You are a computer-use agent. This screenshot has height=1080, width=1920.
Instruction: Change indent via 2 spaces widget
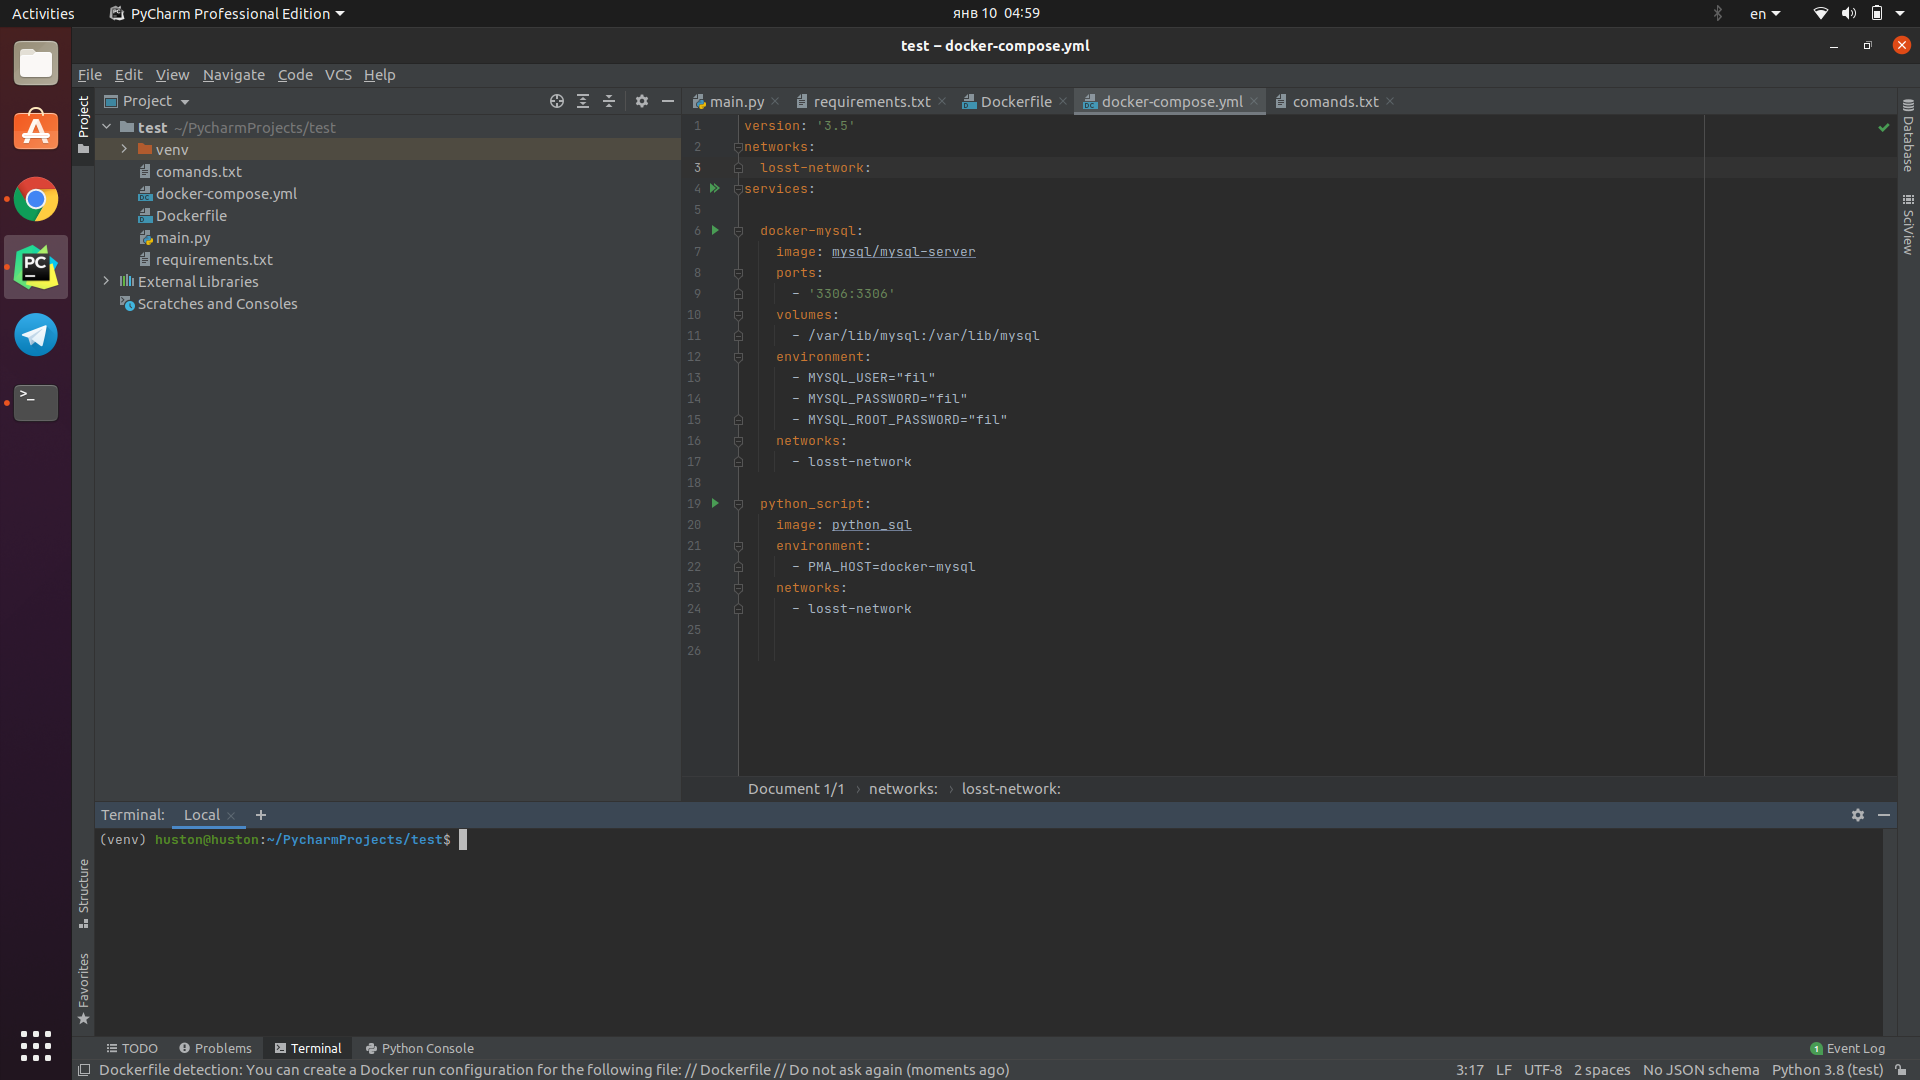pos(1601,1070)
